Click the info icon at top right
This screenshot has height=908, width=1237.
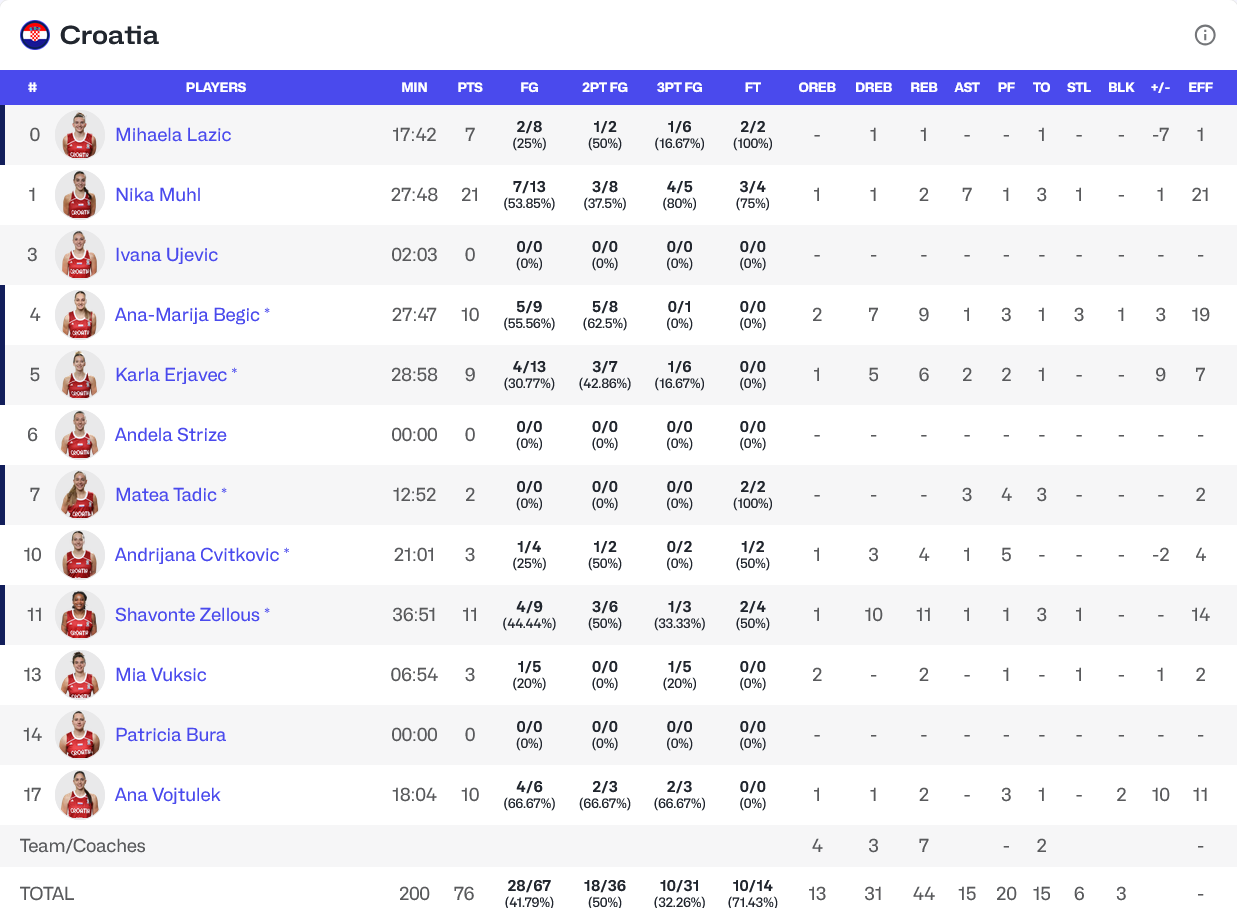coord(1205,35)
